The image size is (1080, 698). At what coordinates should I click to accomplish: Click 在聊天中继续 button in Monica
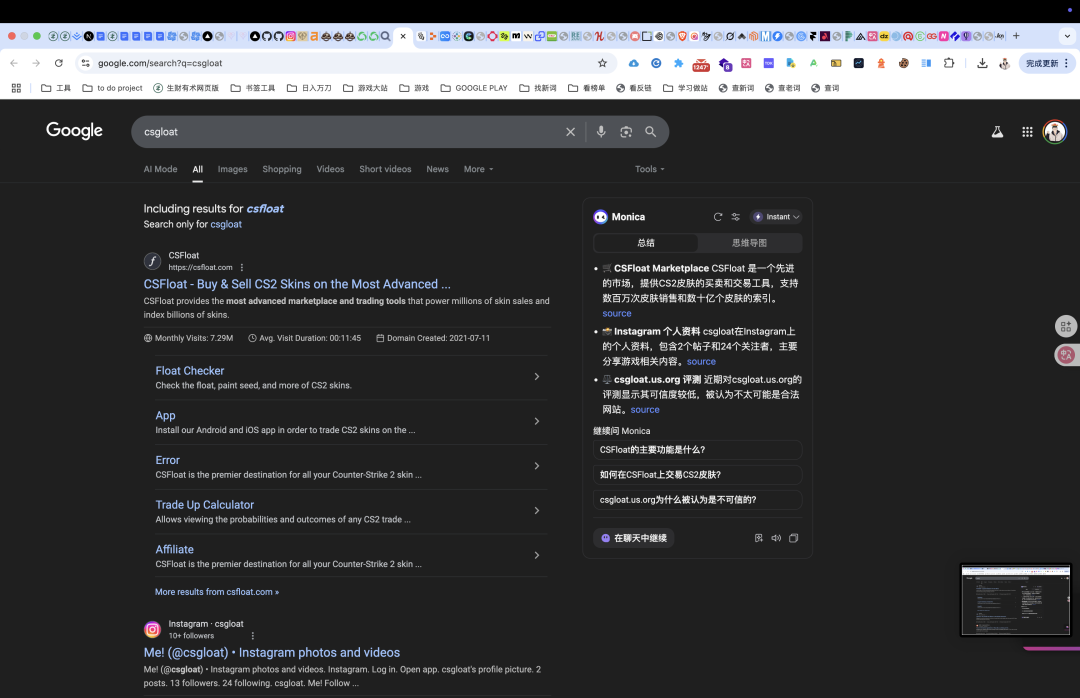[x=634, y=538]
